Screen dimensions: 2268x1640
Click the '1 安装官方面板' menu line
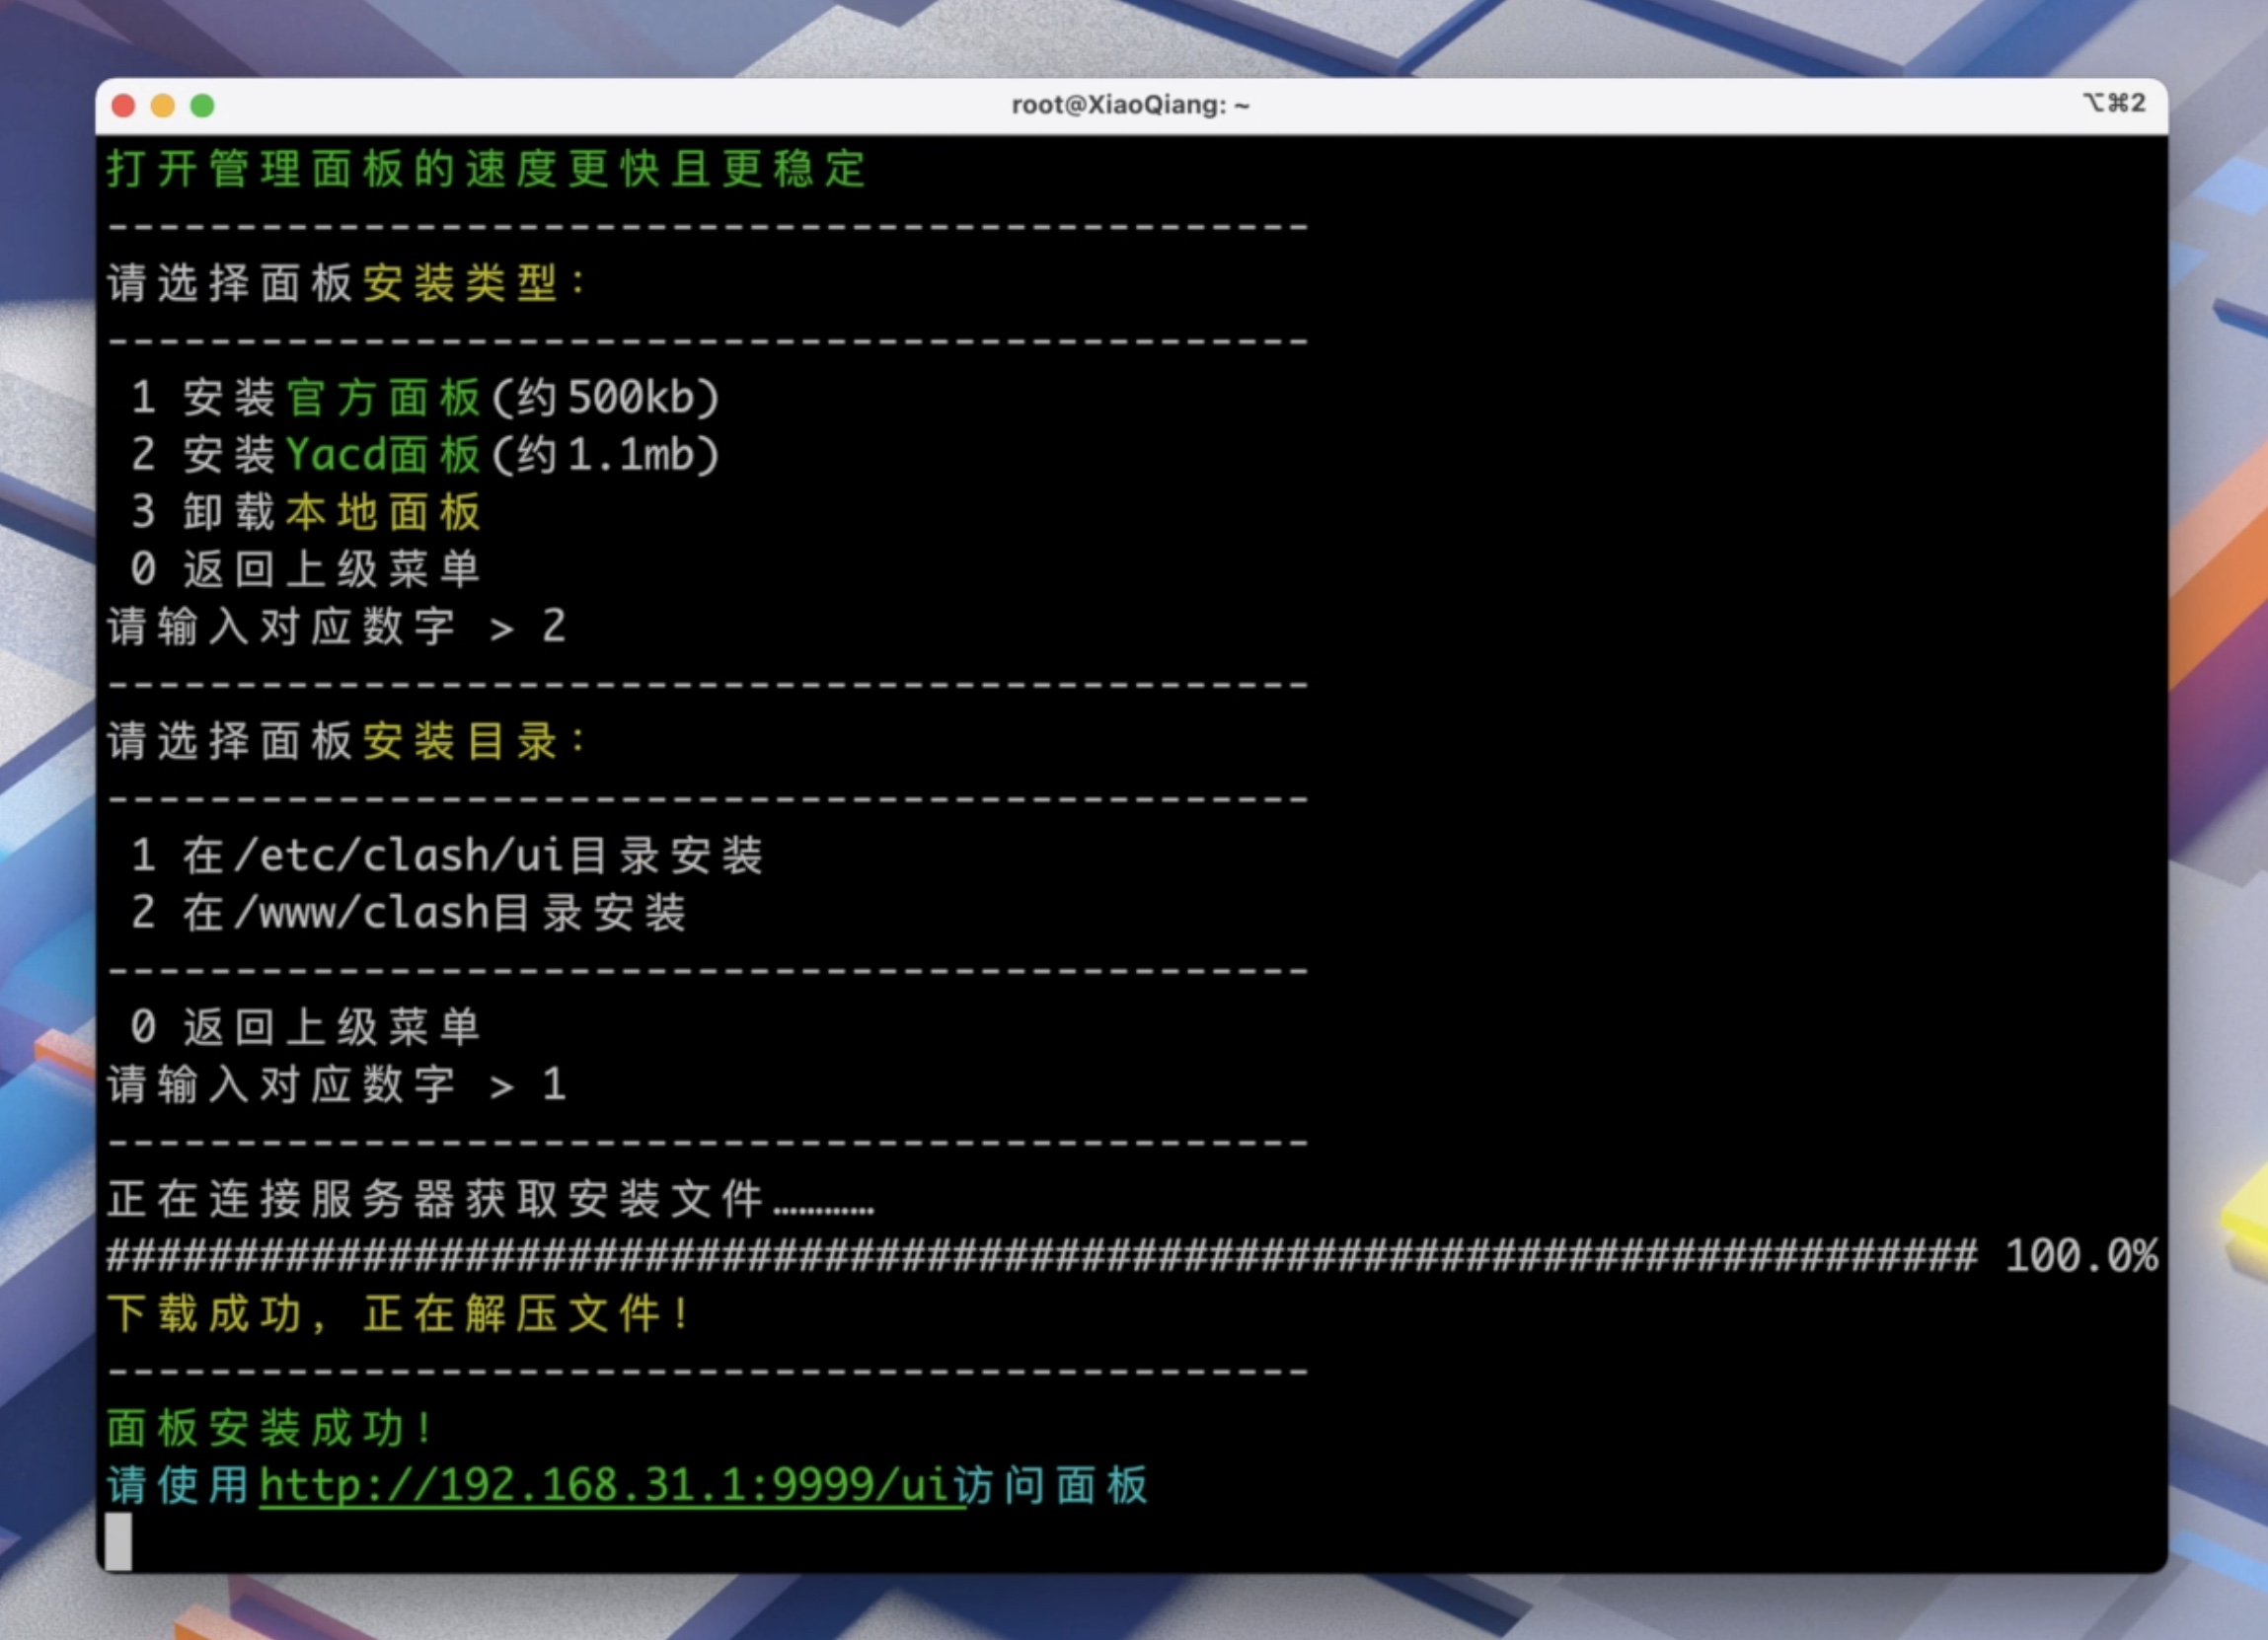pyautogui.click(x=425, y=398)
